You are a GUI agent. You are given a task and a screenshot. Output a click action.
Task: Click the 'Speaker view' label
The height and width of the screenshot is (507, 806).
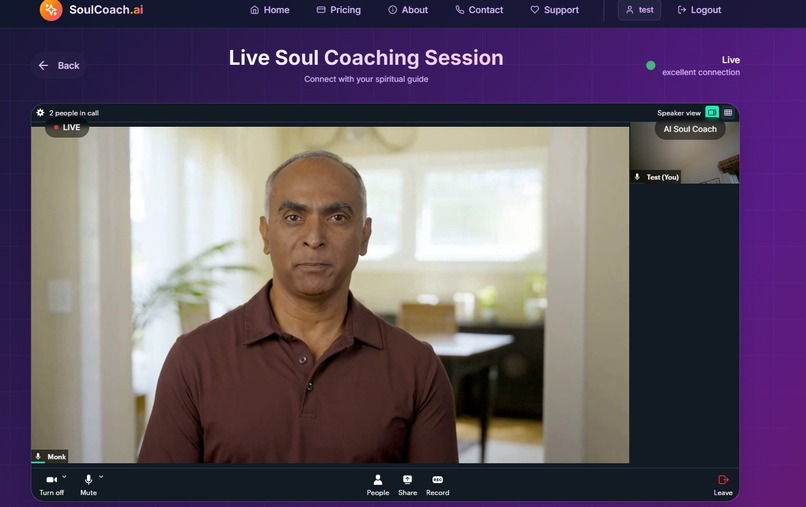679,113
